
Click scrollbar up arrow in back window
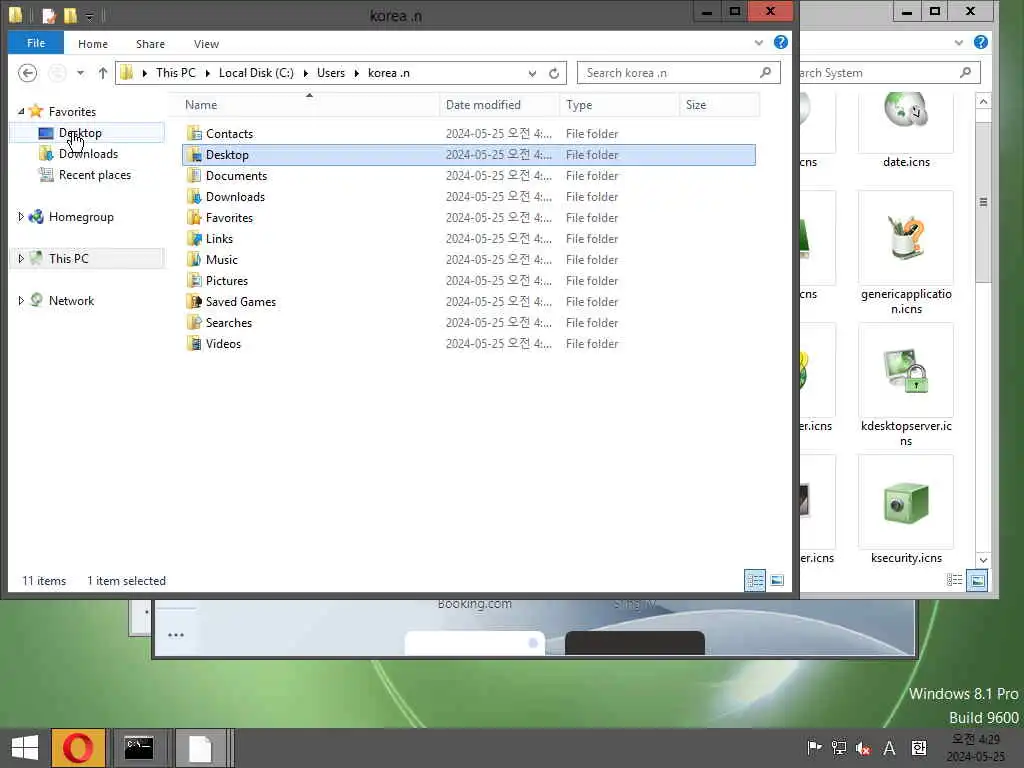983,101
